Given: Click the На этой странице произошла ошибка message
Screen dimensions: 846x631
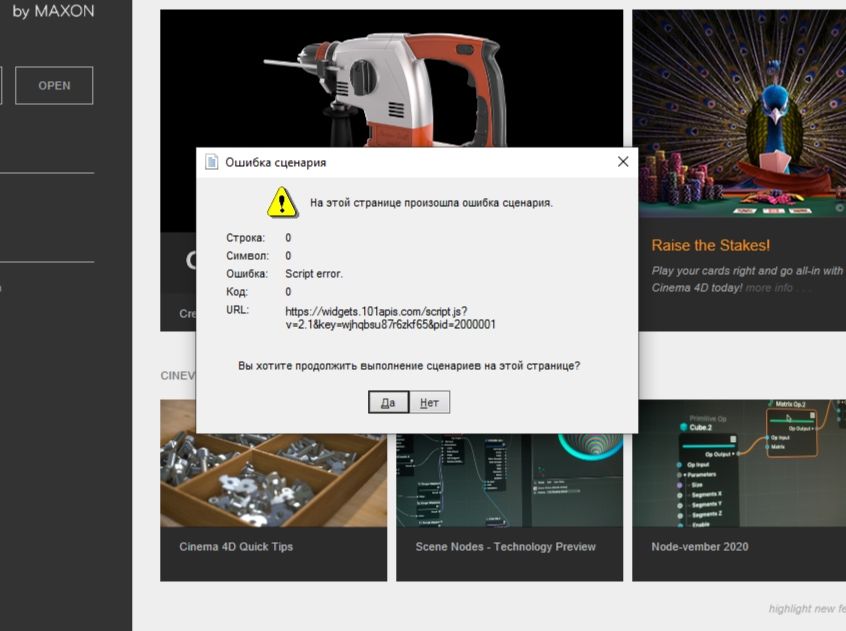Looking at the screenshot, I should click(431, 203).
